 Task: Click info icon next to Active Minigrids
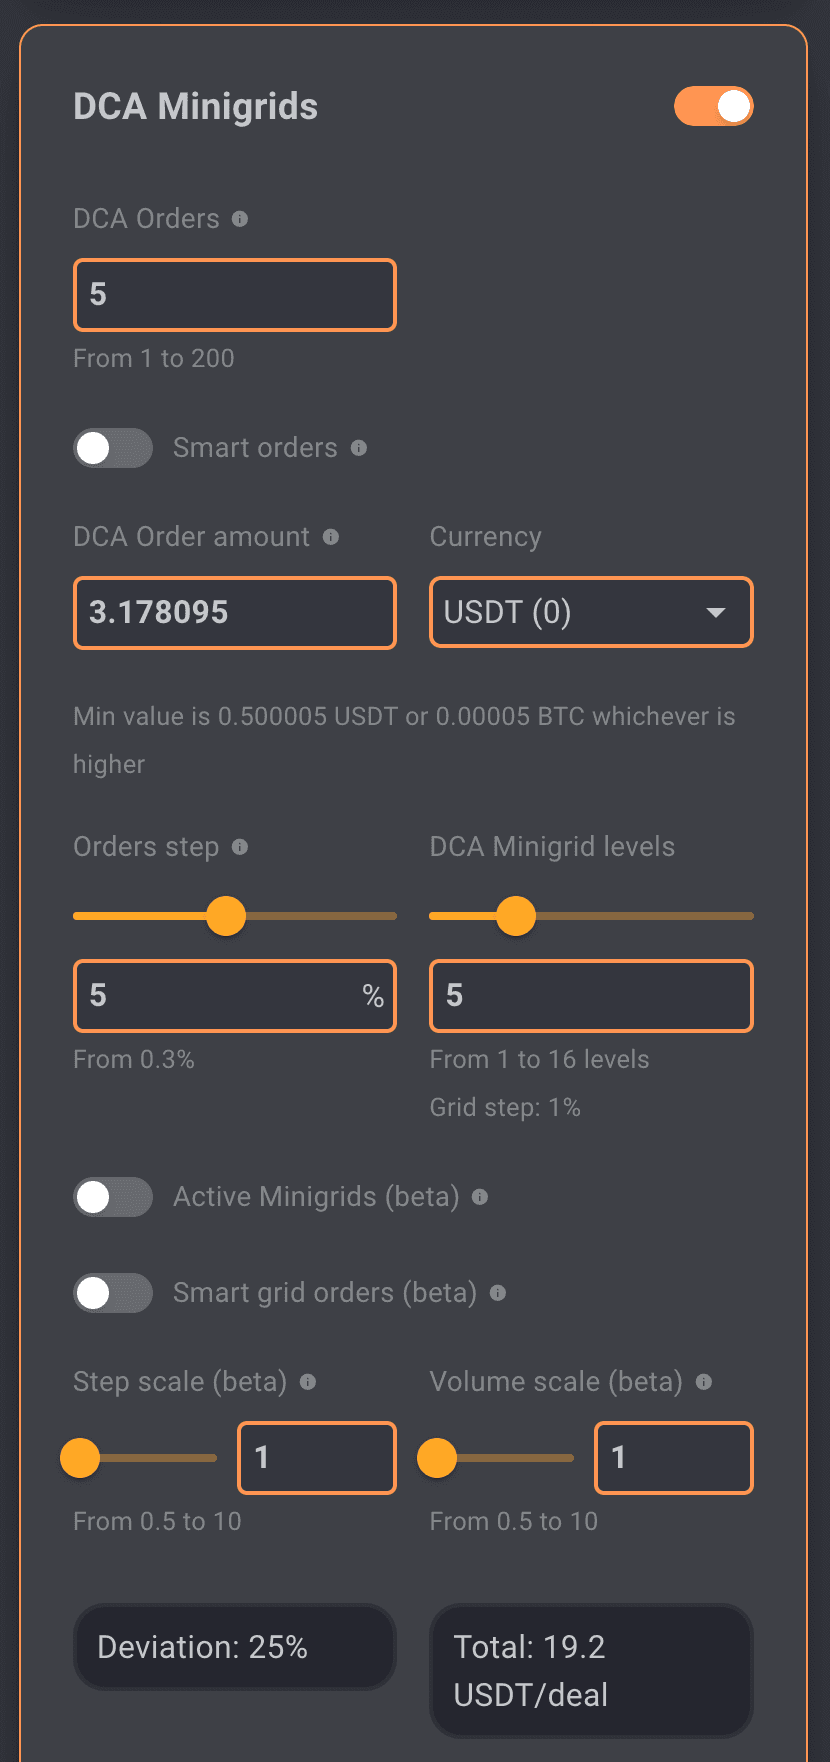point(480,1197)
